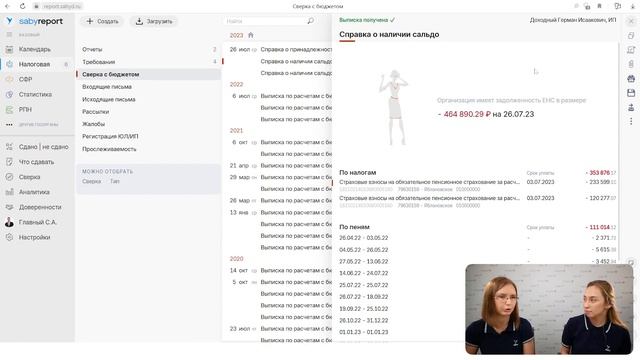
Task: Click the home icon next to 2023
Action: 251,36
